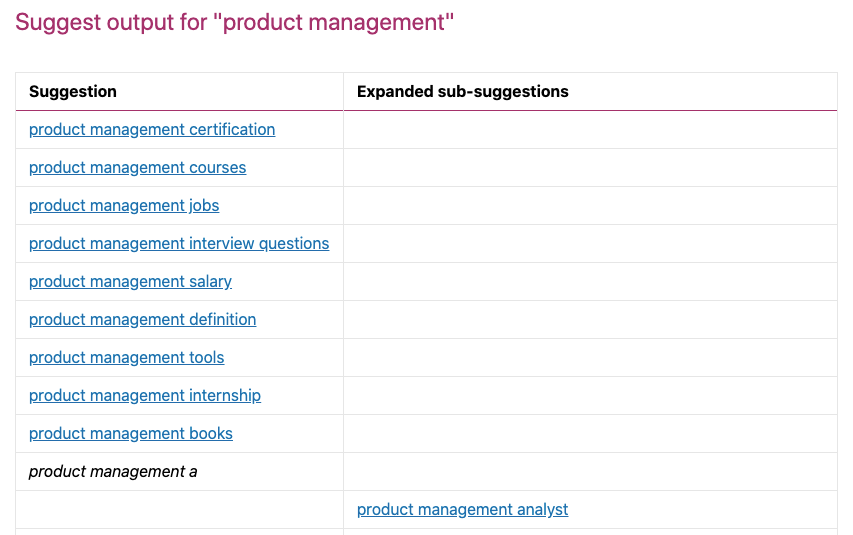This screenshot has height=535, width=853.
Task: Open the product management analyst sub-suggestion
Action: tap(462, 509)
